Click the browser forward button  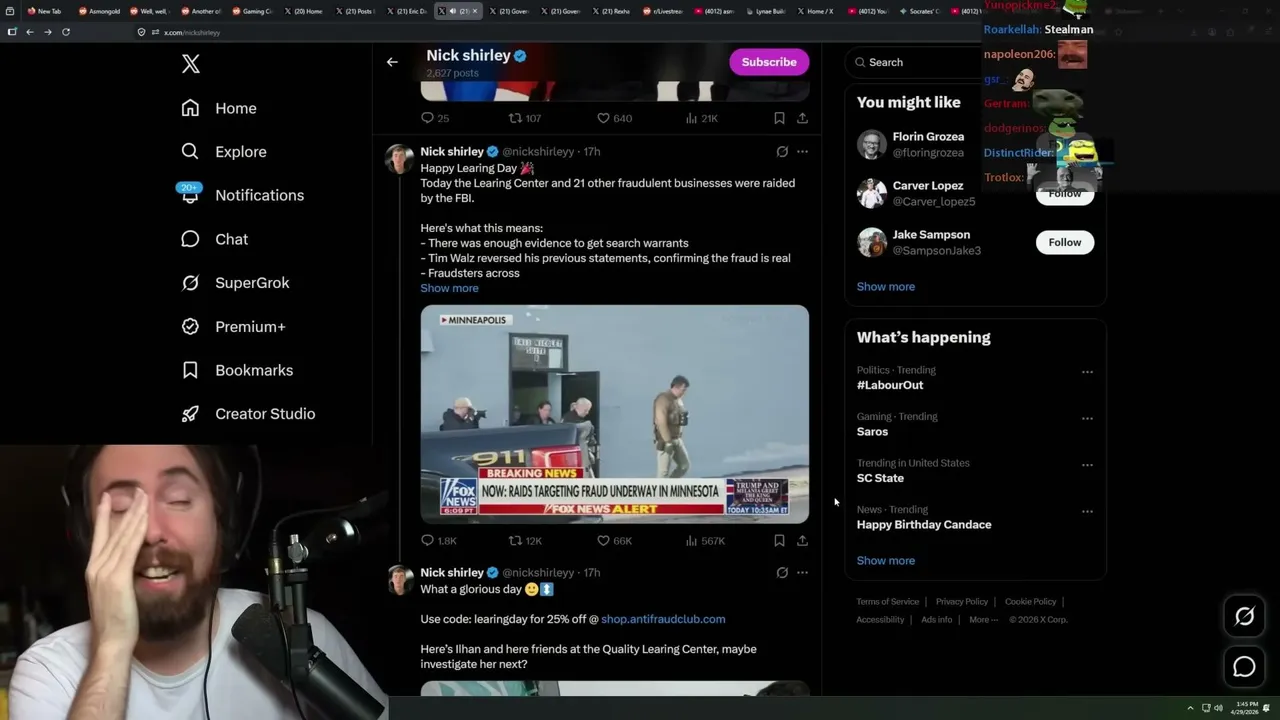(47, 32)
